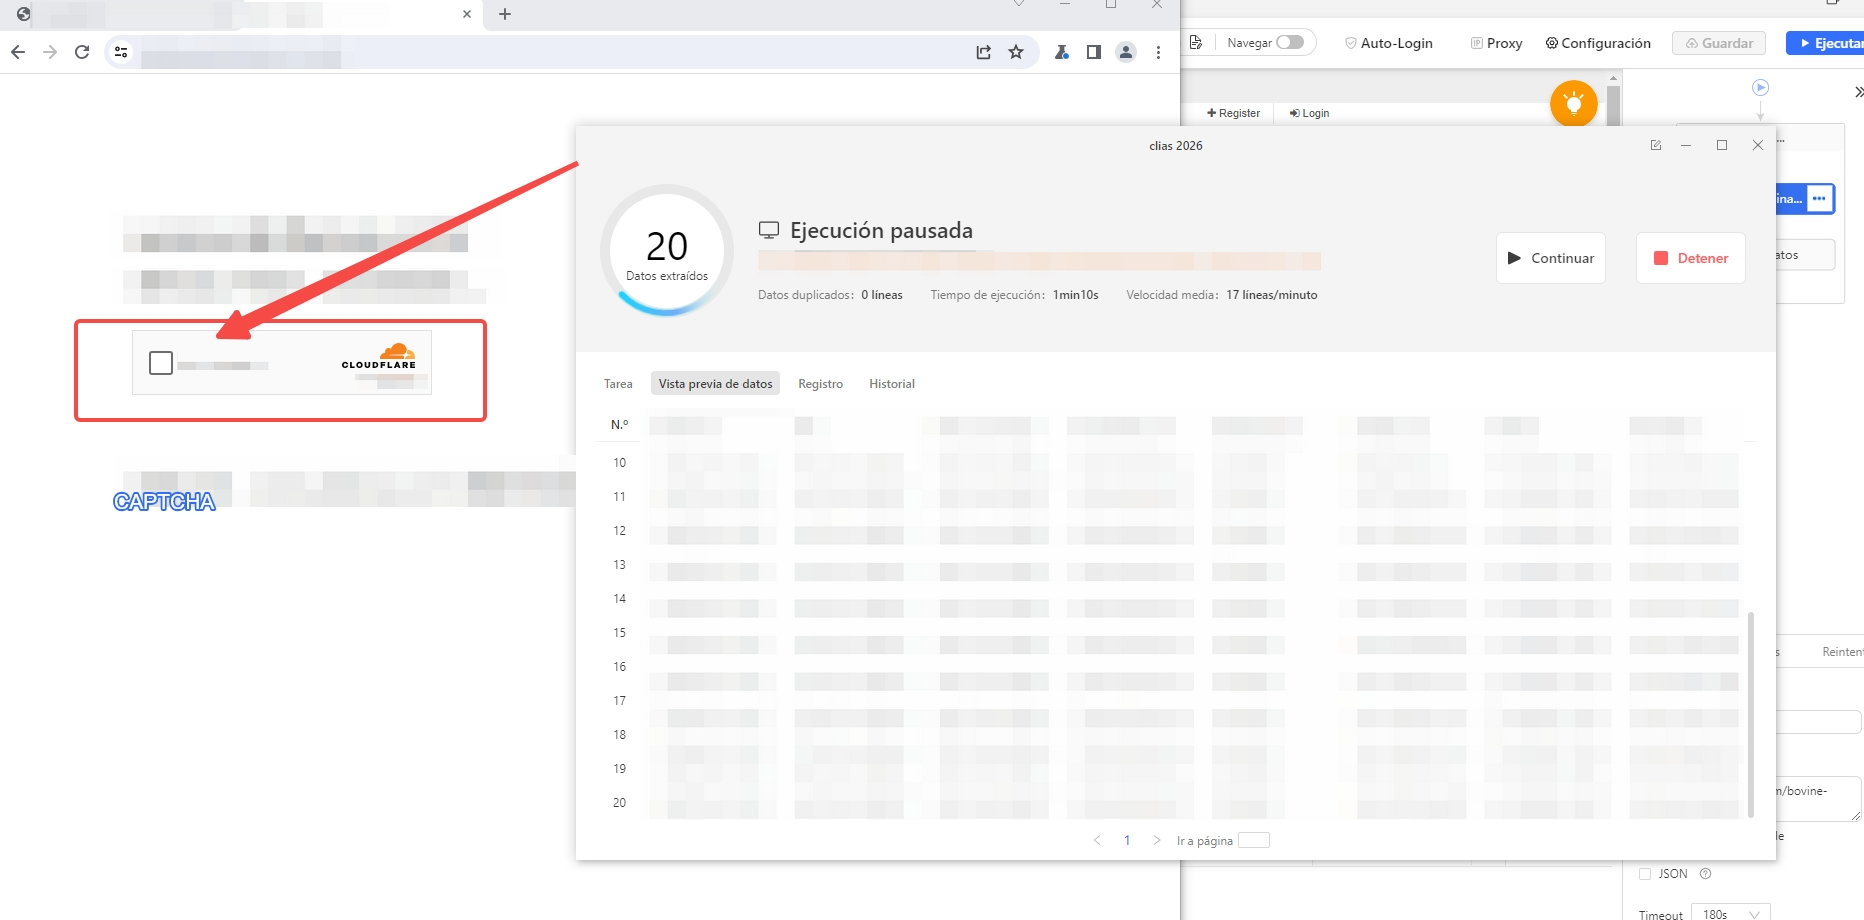Open the Timeout 180s dropdown

pyautogui.click(x=1730, y=914)
